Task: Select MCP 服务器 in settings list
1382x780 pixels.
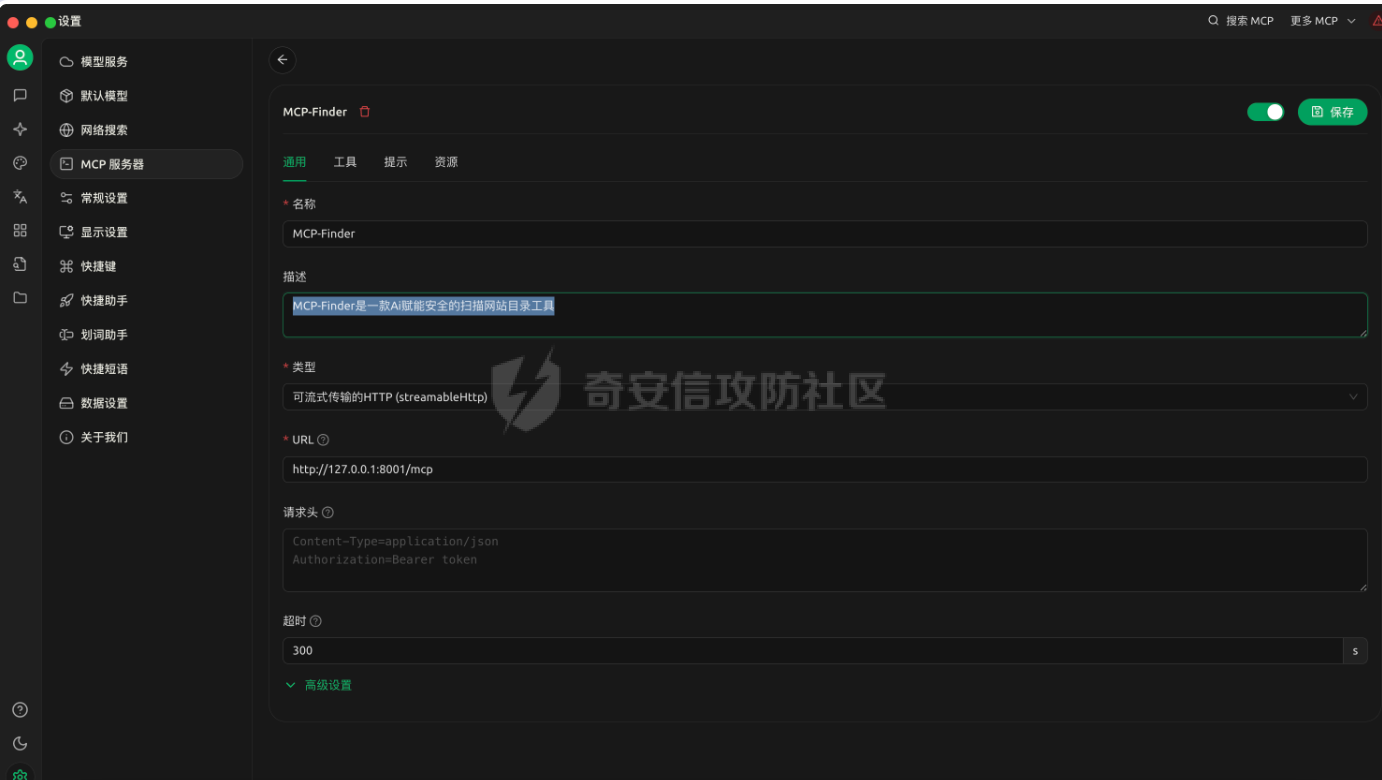Action: [x=146, y=164]
